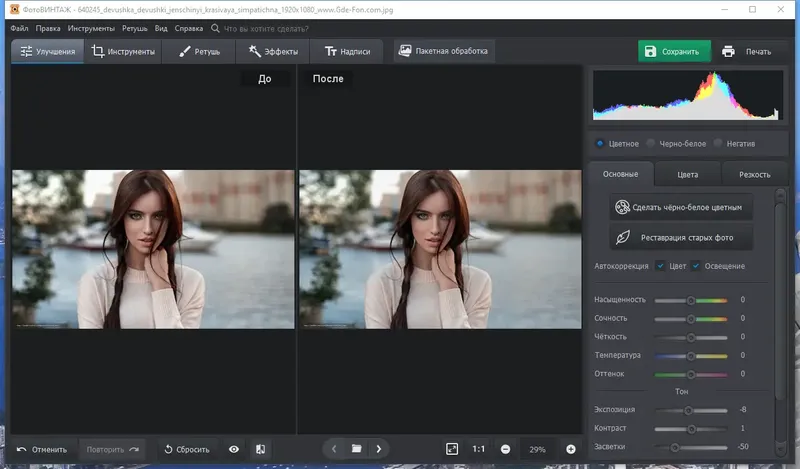Click Реставрация старых фото button

pyautogui.click(x=681, y=238)
